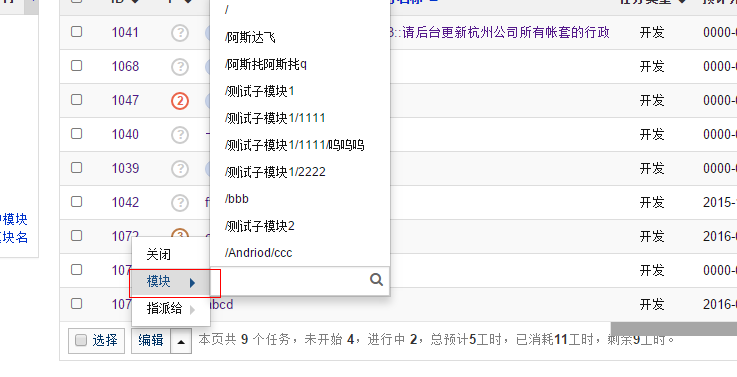Viewport: 737px width, 377px height.
Task: Click the horizontal scrollbar under the table
Action: point(674,328)
